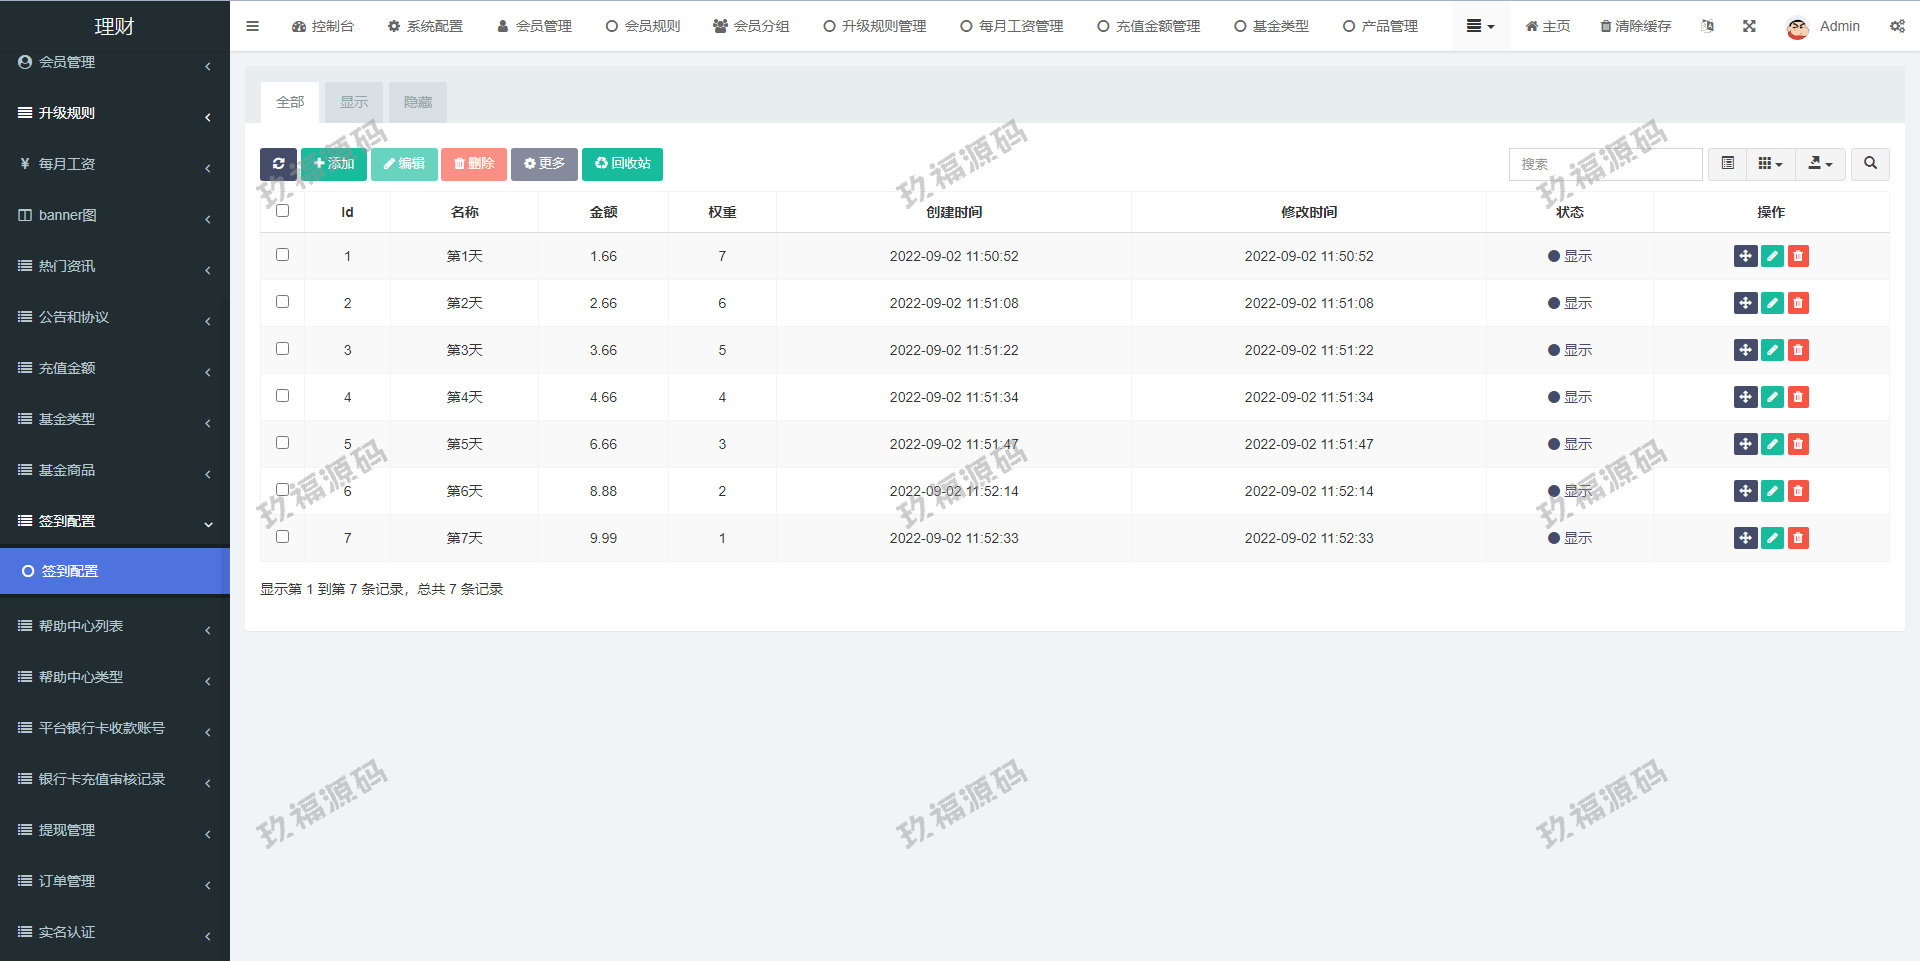Click the red delete trash icon for row 3
Image resolution: width=1920 pixels, height=961 pixels.
point(1798,350)
